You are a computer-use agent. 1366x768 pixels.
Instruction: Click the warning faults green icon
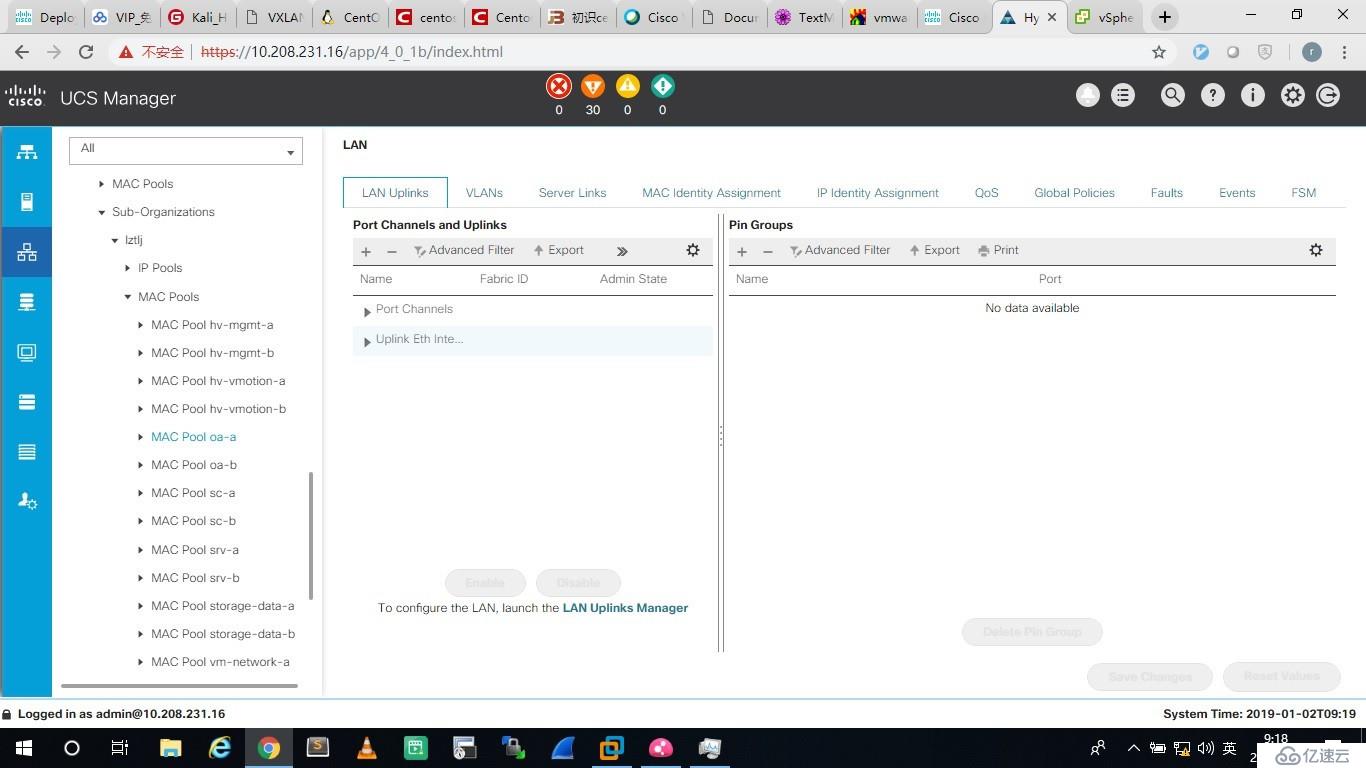tap(662, 86)
